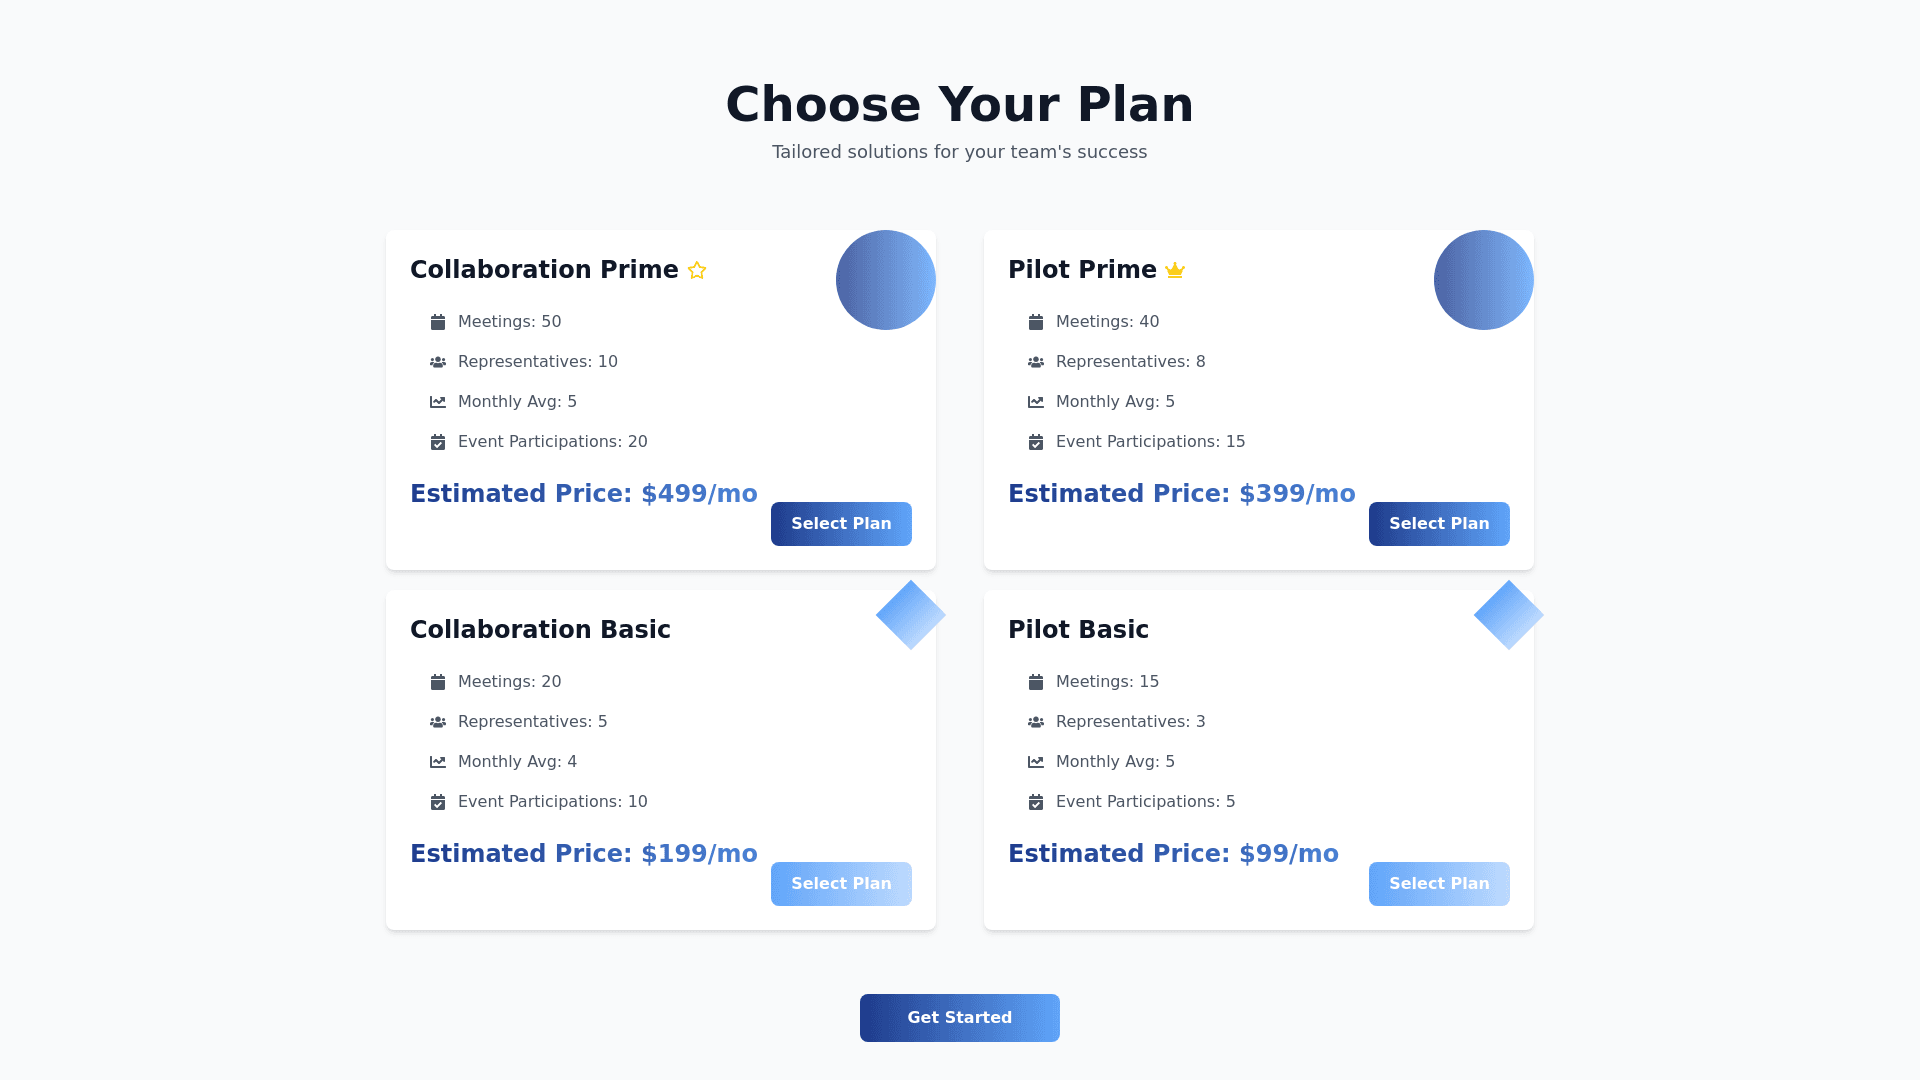Click chart icon in Pilot Prime card

pyautogui.click(x=1036, y=402)
